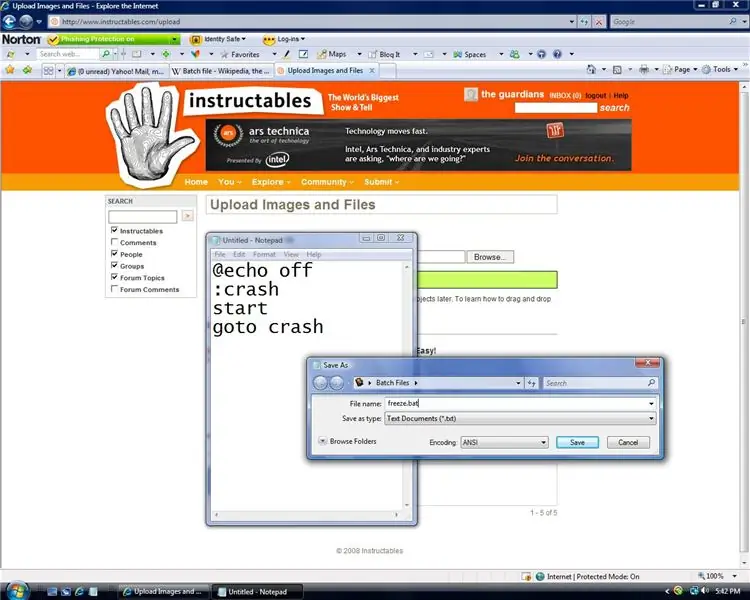Open the File name history dropdown arrow
750x600 pixels.
click(651, 404)
